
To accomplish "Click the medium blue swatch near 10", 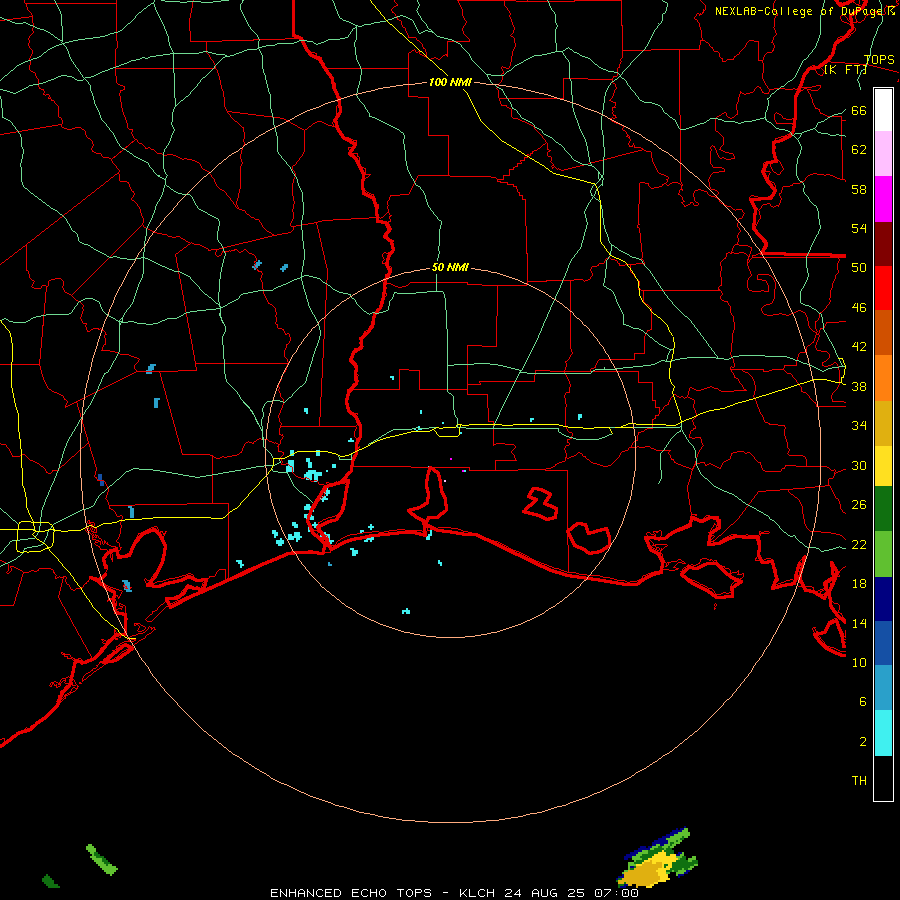I will point(883,643).
